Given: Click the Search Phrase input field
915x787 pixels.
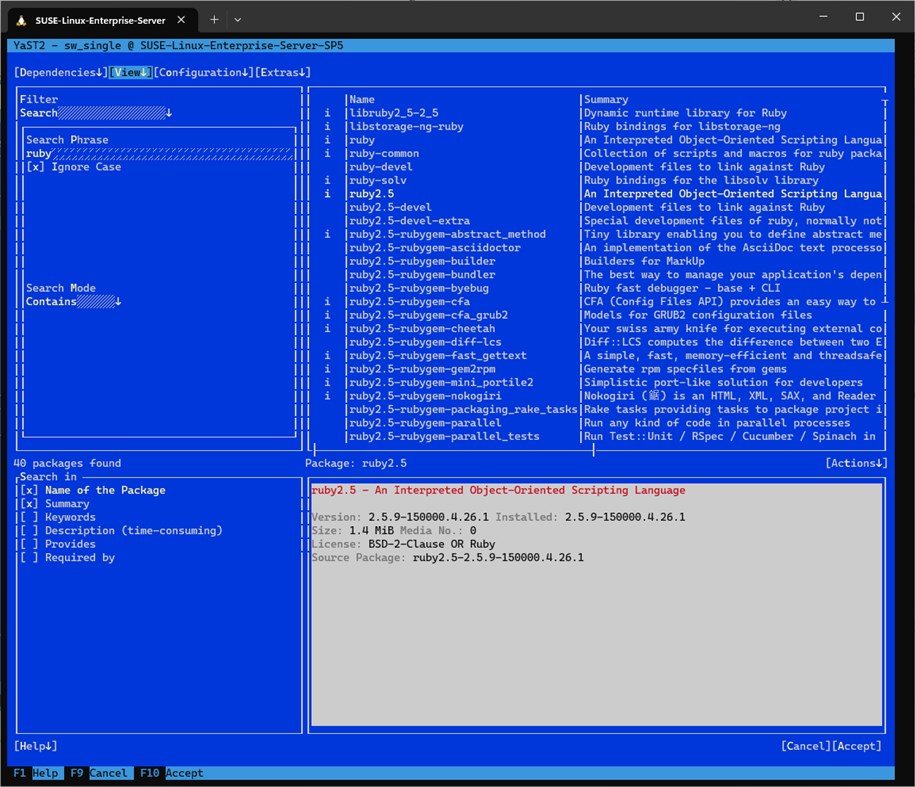Looking at the screenshot, I should (x=159, y=153).
